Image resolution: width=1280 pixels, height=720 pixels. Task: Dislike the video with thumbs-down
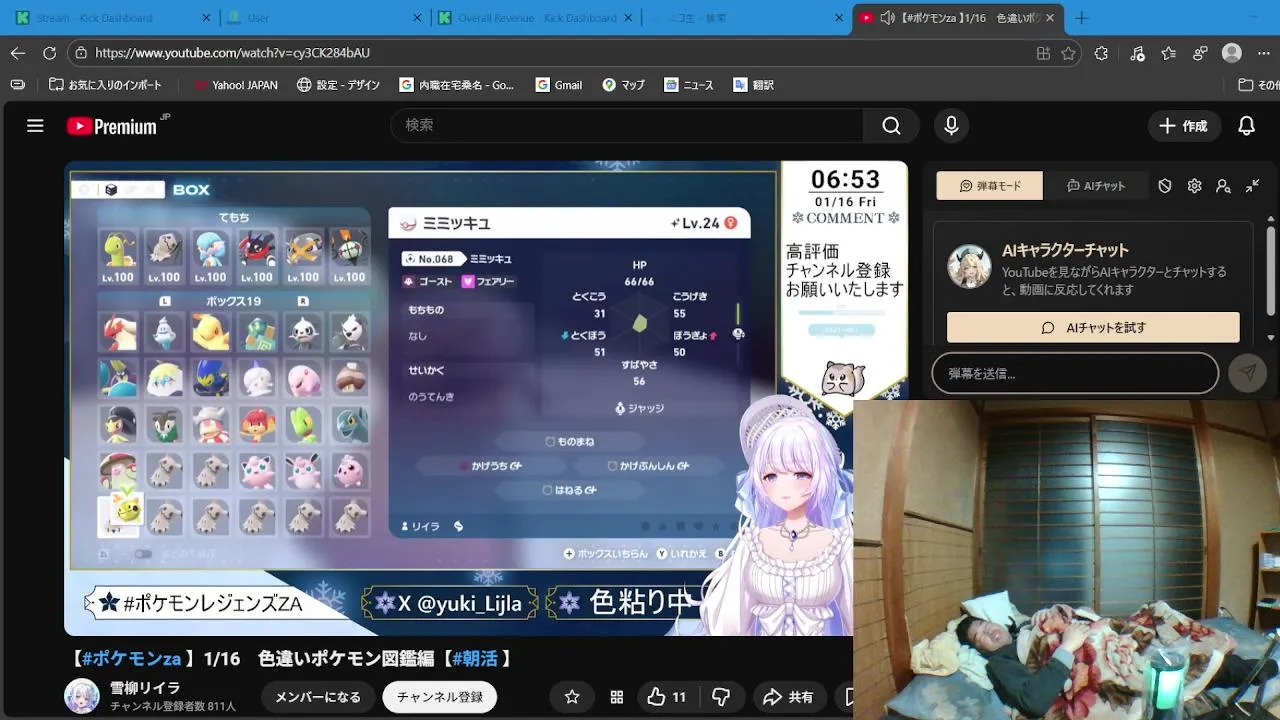click(x=721, y=697)
